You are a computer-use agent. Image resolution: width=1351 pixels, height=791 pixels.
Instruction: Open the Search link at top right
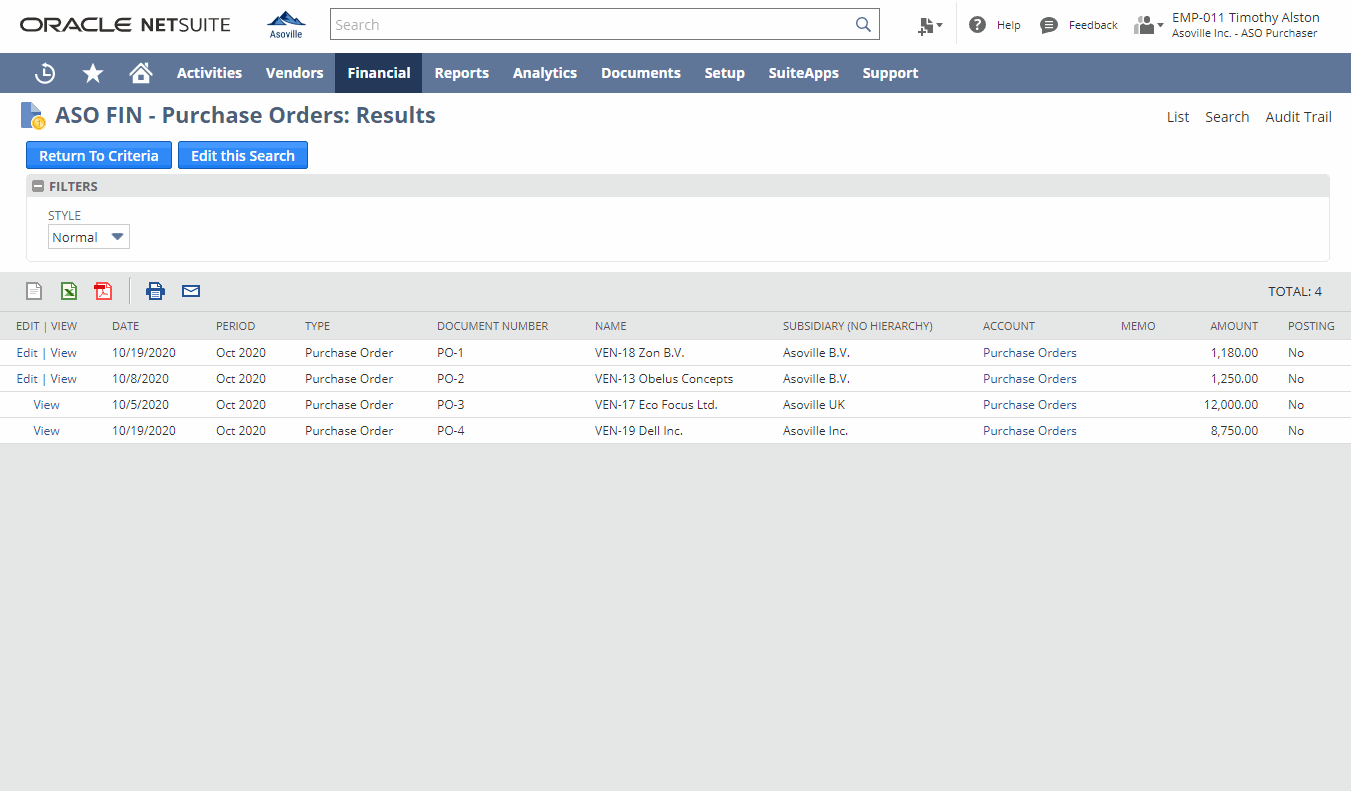[x=1227, y=117]
